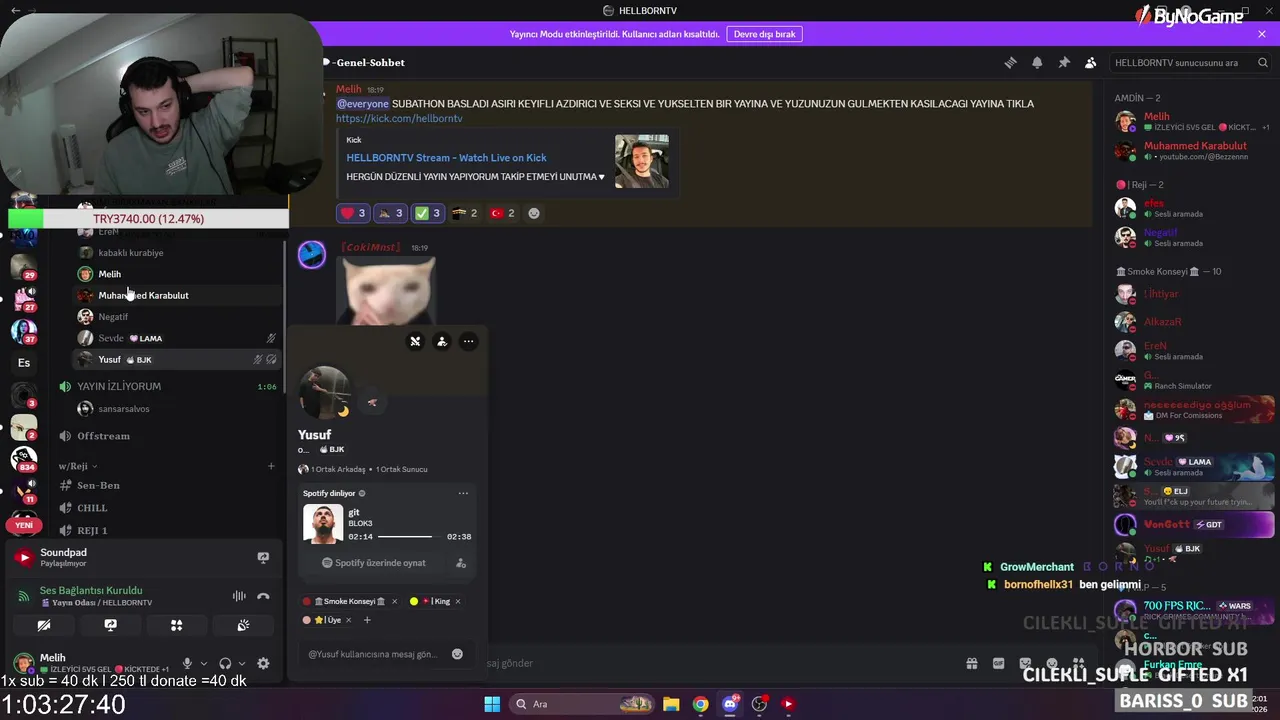This screenshot has width=1280, height=720.
Task: Open notification bell settings in channel header
Action: [1037, 62]
